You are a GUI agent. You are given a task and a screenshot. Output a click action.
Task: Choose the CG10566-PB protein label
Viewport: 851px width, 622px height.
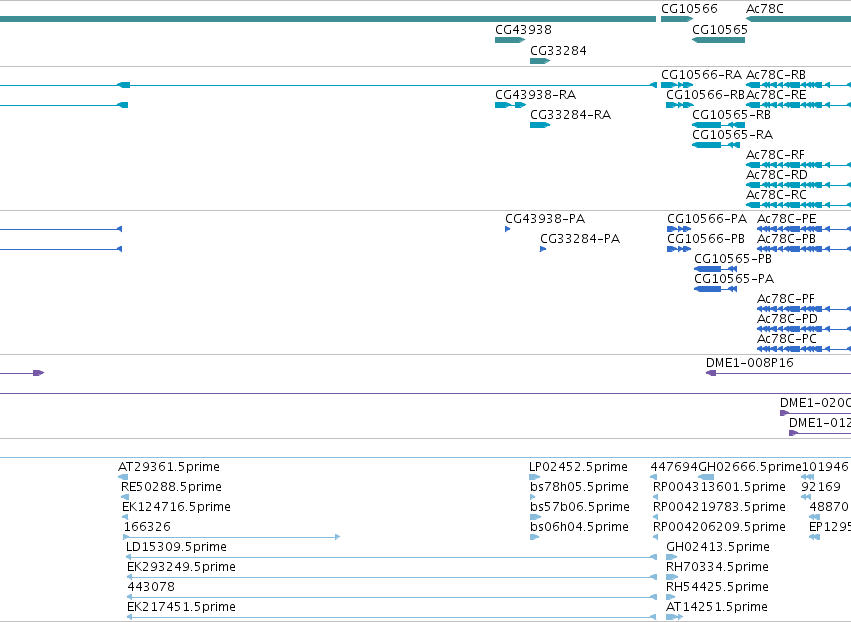pyautogui.click(x=706, y=239)
